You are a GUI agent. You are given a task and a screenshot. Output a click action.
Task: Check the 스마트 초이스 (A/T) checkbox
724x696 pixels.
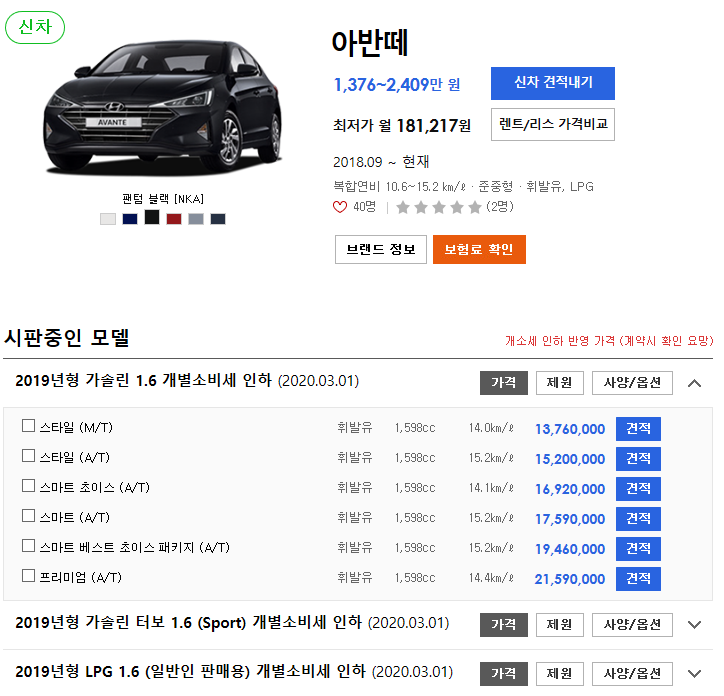29,485
